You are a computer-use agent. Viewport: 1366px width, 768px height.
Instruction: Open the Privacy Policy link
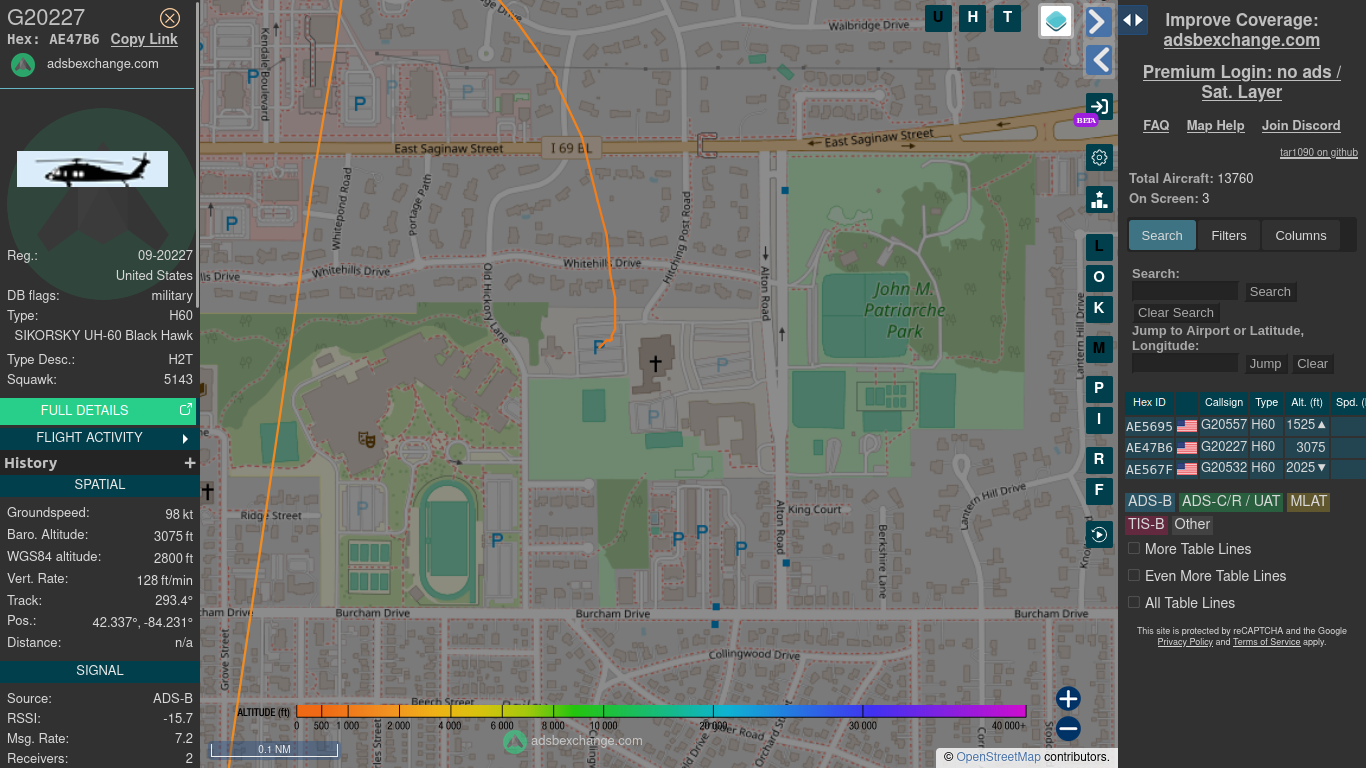[1185, 642]
